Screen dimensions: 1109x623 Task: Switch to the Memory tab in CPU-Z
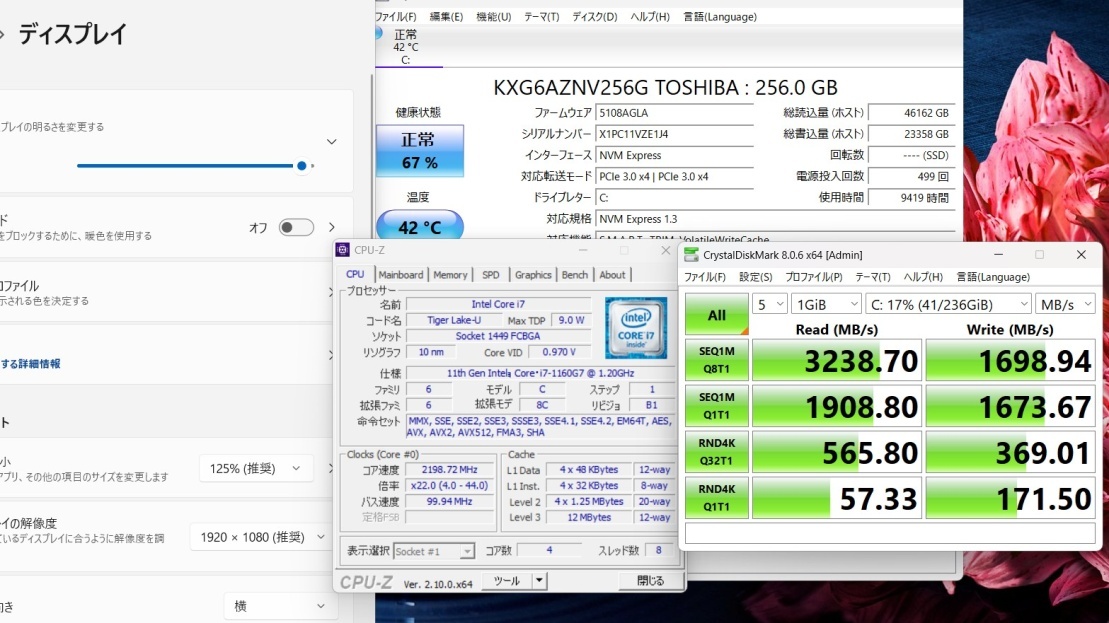pyautogui.click(x=450, y=274)
